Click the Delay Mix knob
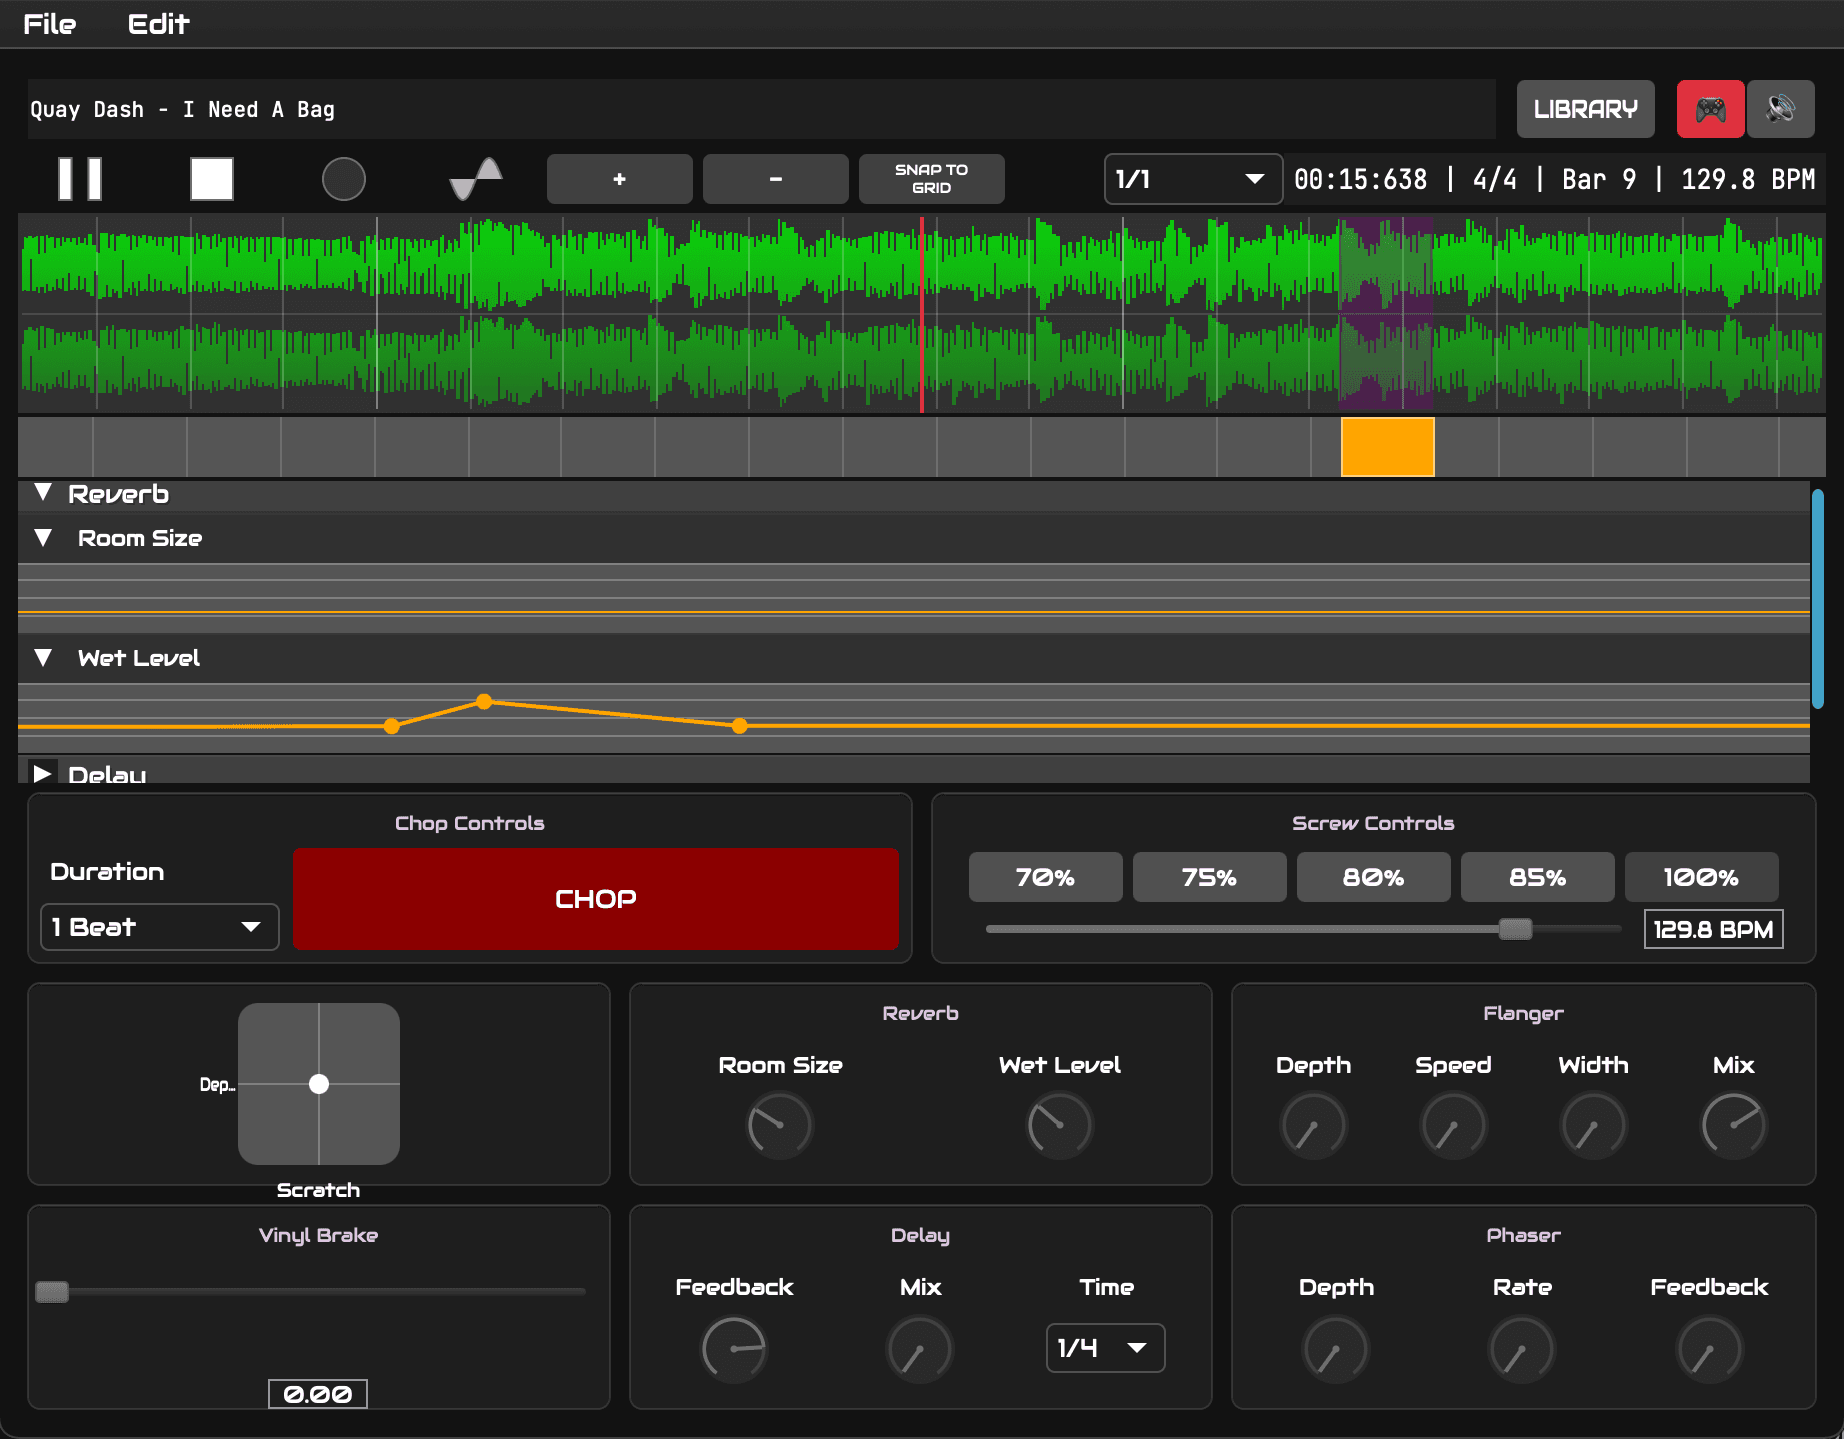Viewport: 1844px width, 1439px height. tap(920, 1350)
